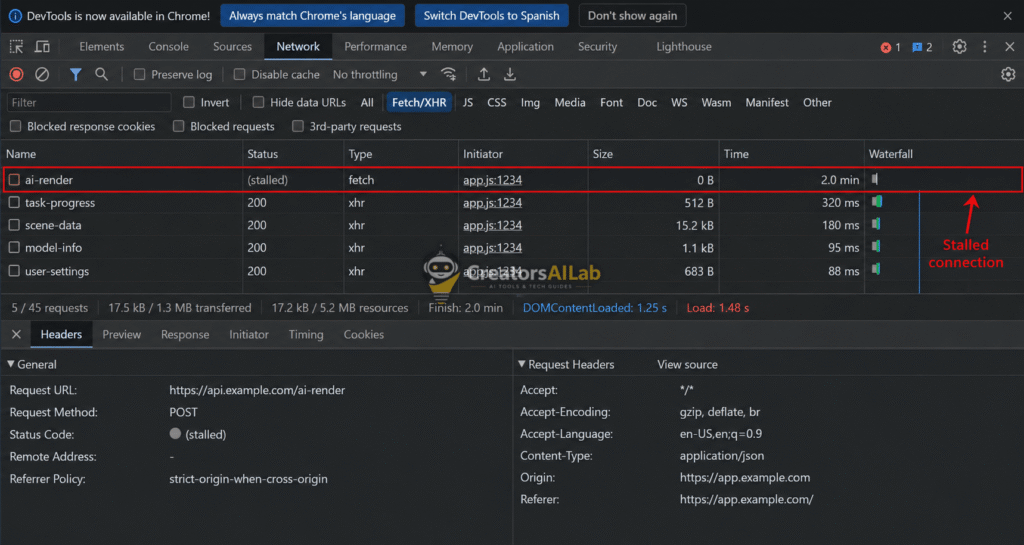Open the Performance panel tab

(376, 46)
